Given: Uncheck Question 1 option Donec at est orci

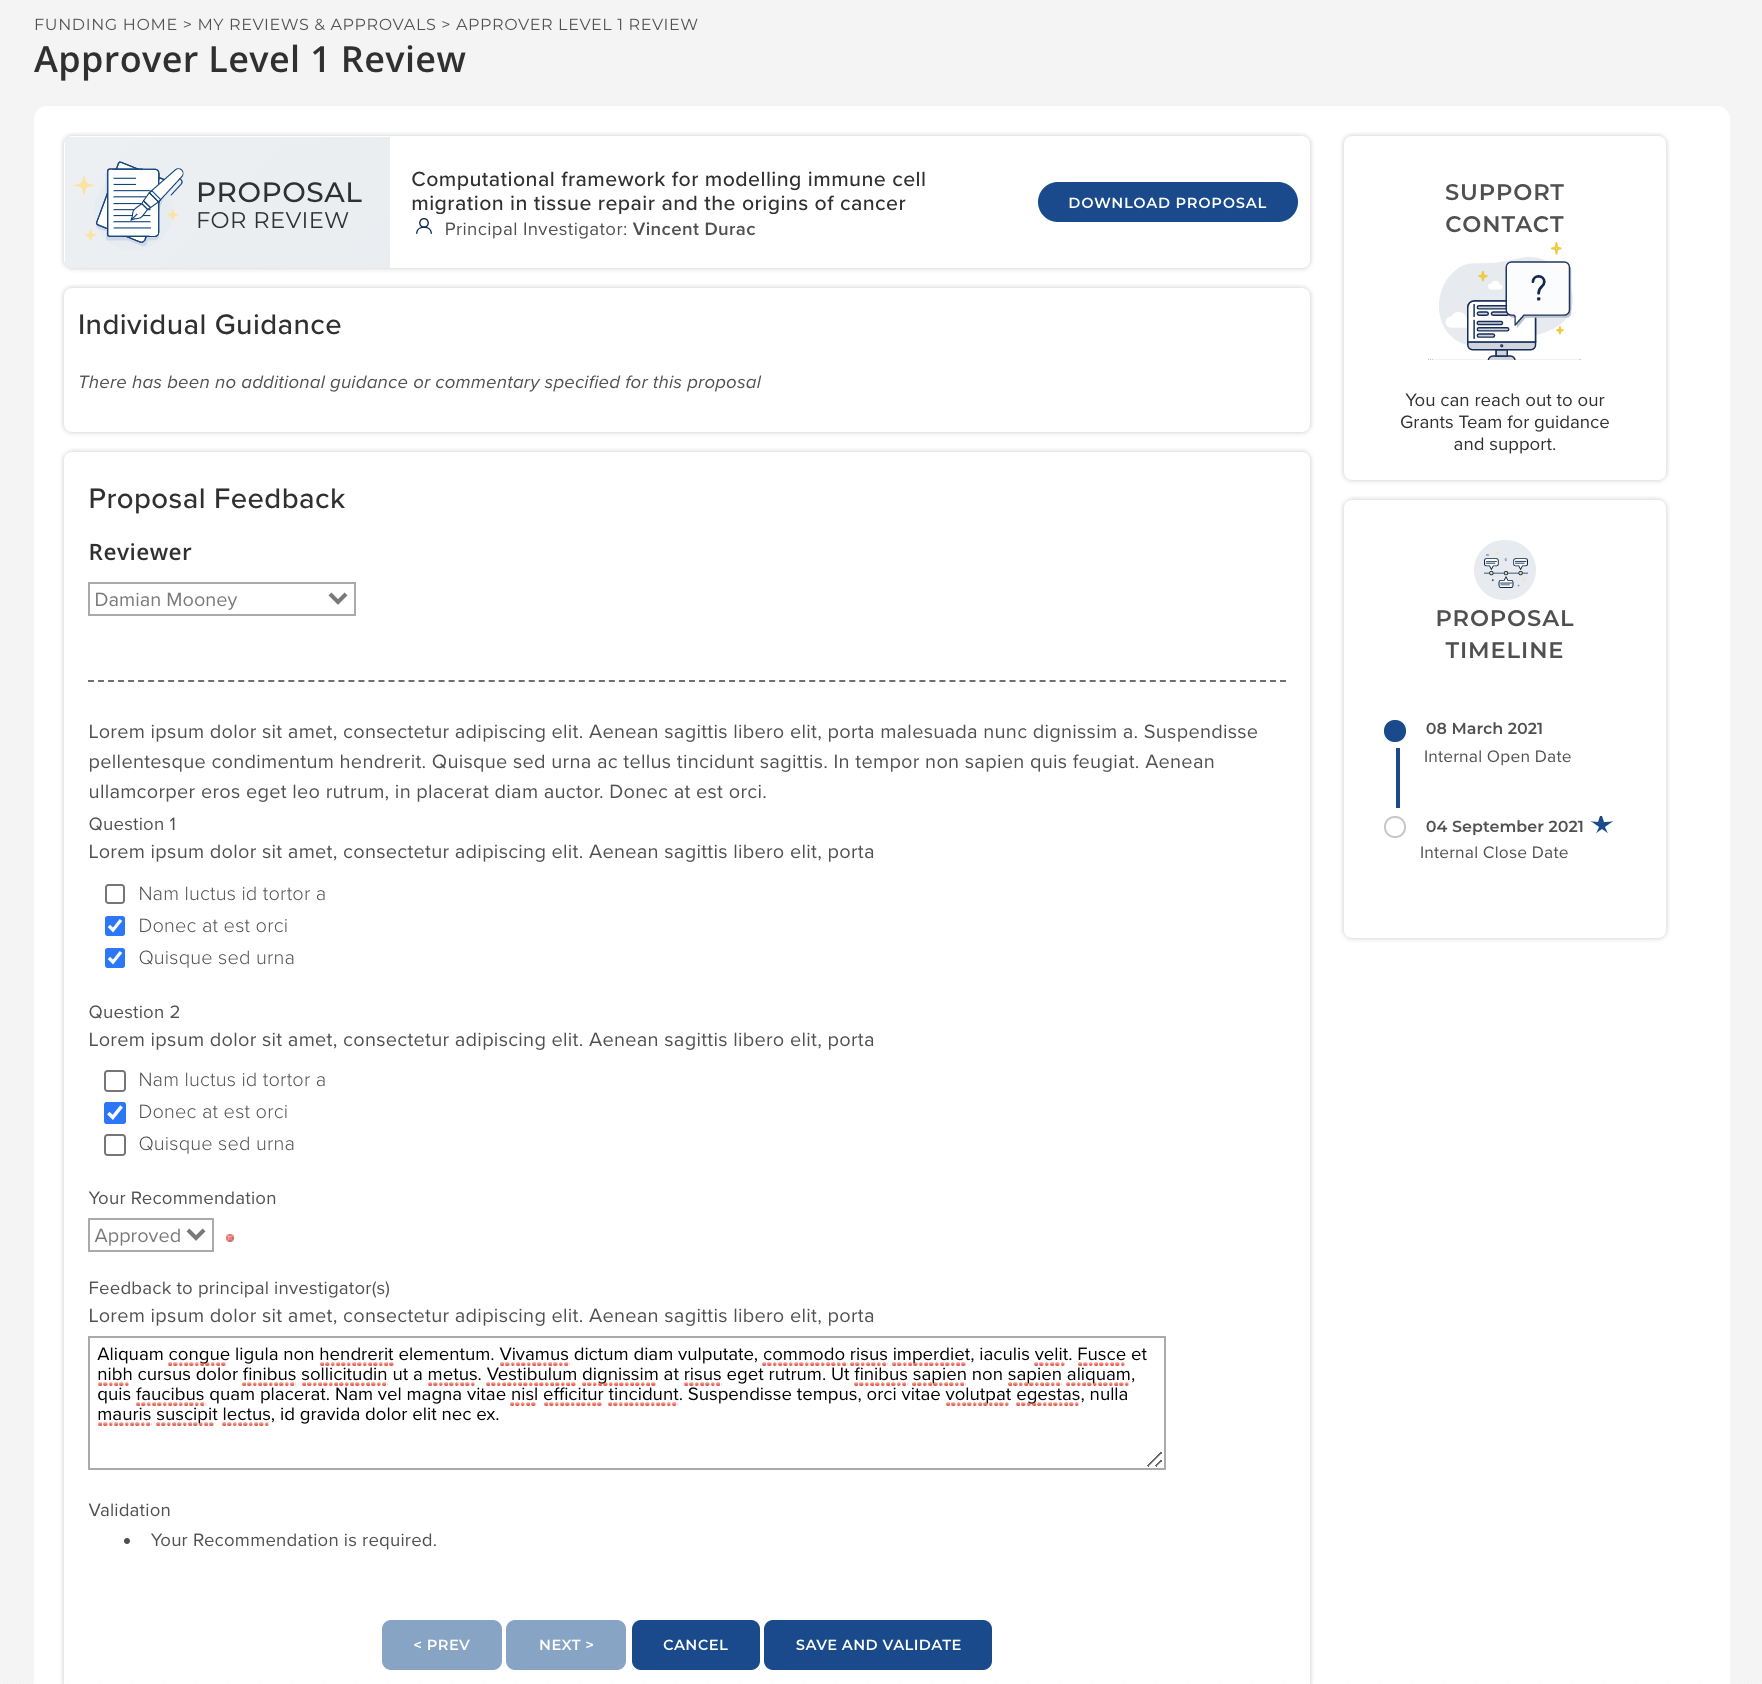Looking at the screenshot, I should [x=115, y=926].
